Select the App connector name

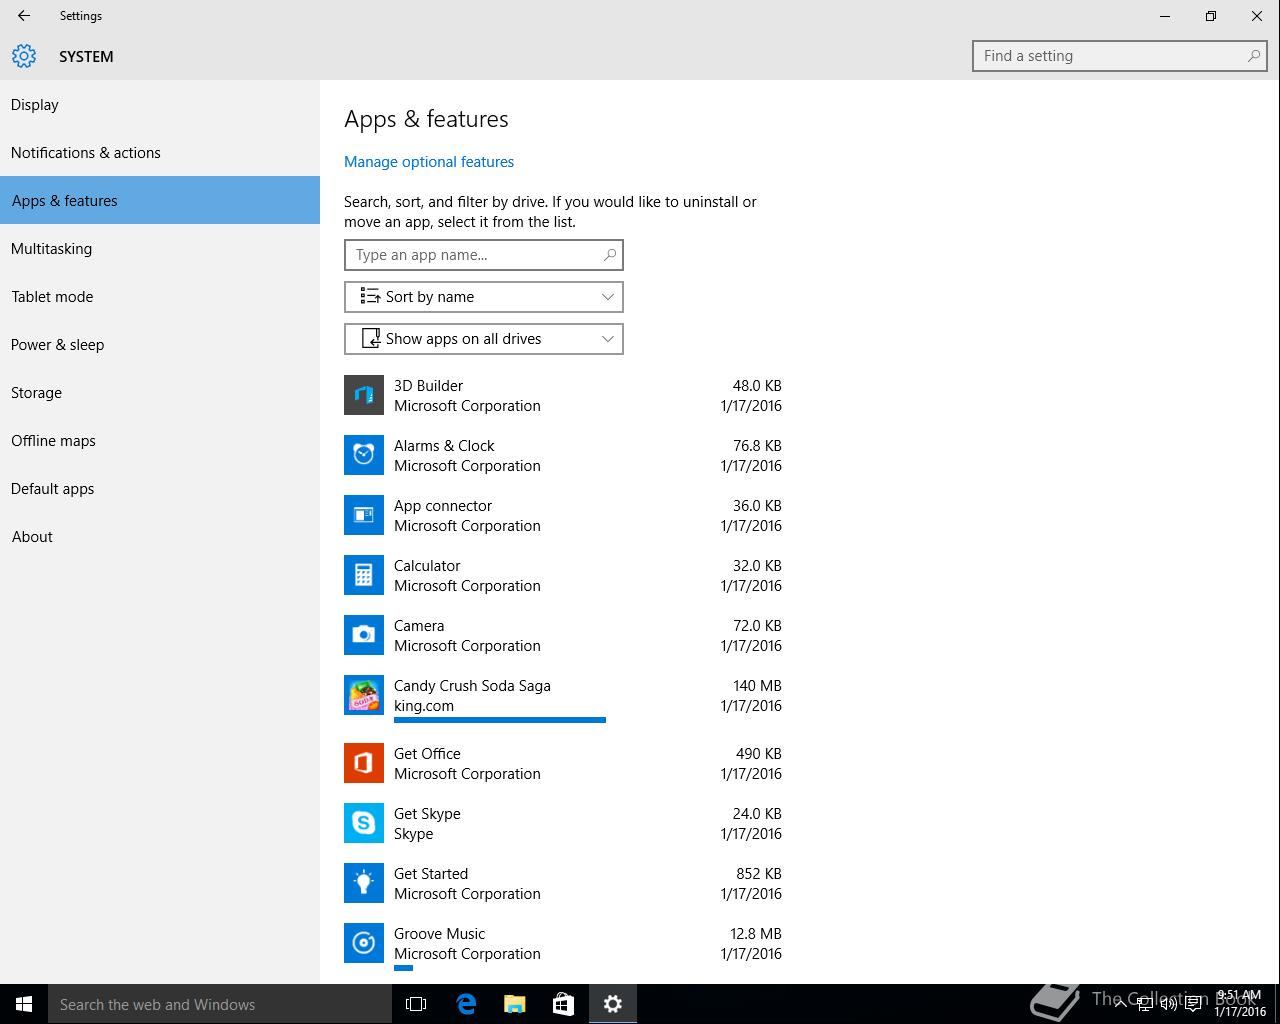tap(443, 505)
